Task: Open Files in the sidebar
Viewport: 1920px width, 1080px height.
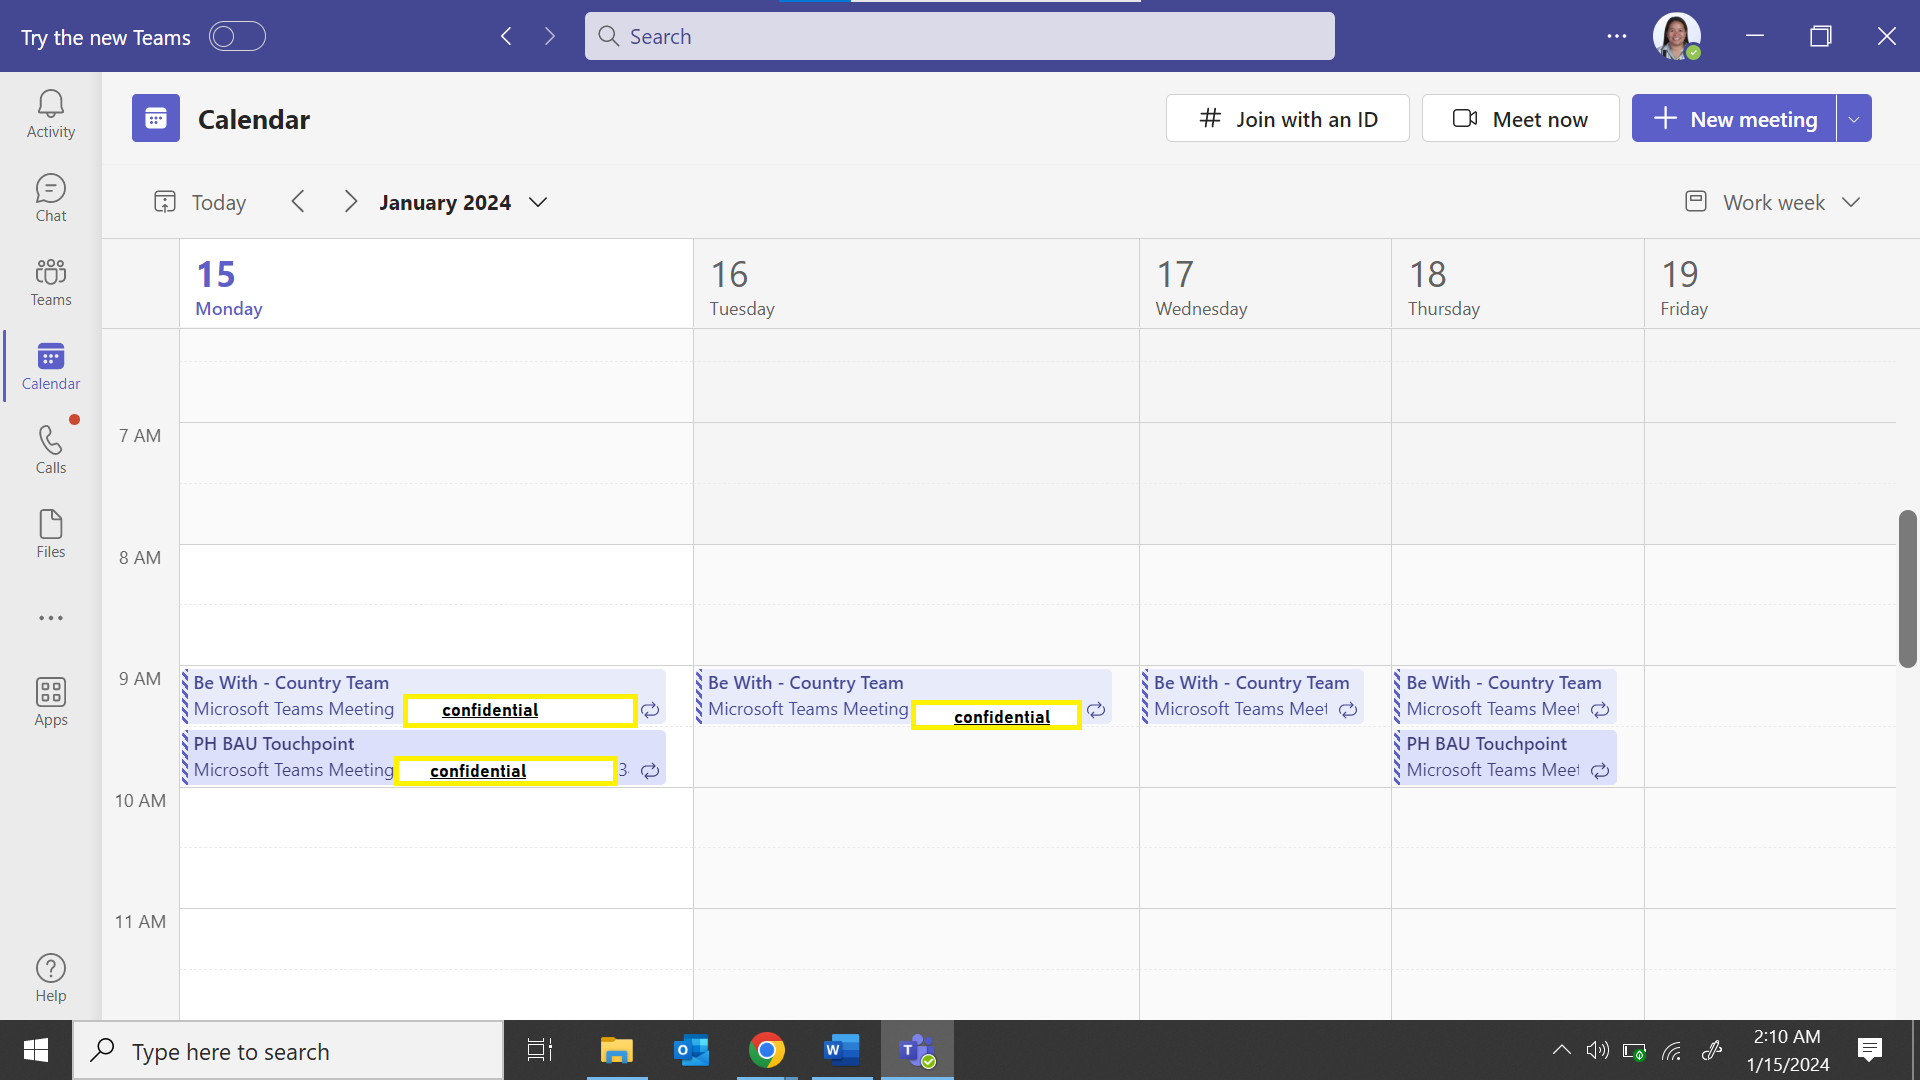Action: coord(51,534)
